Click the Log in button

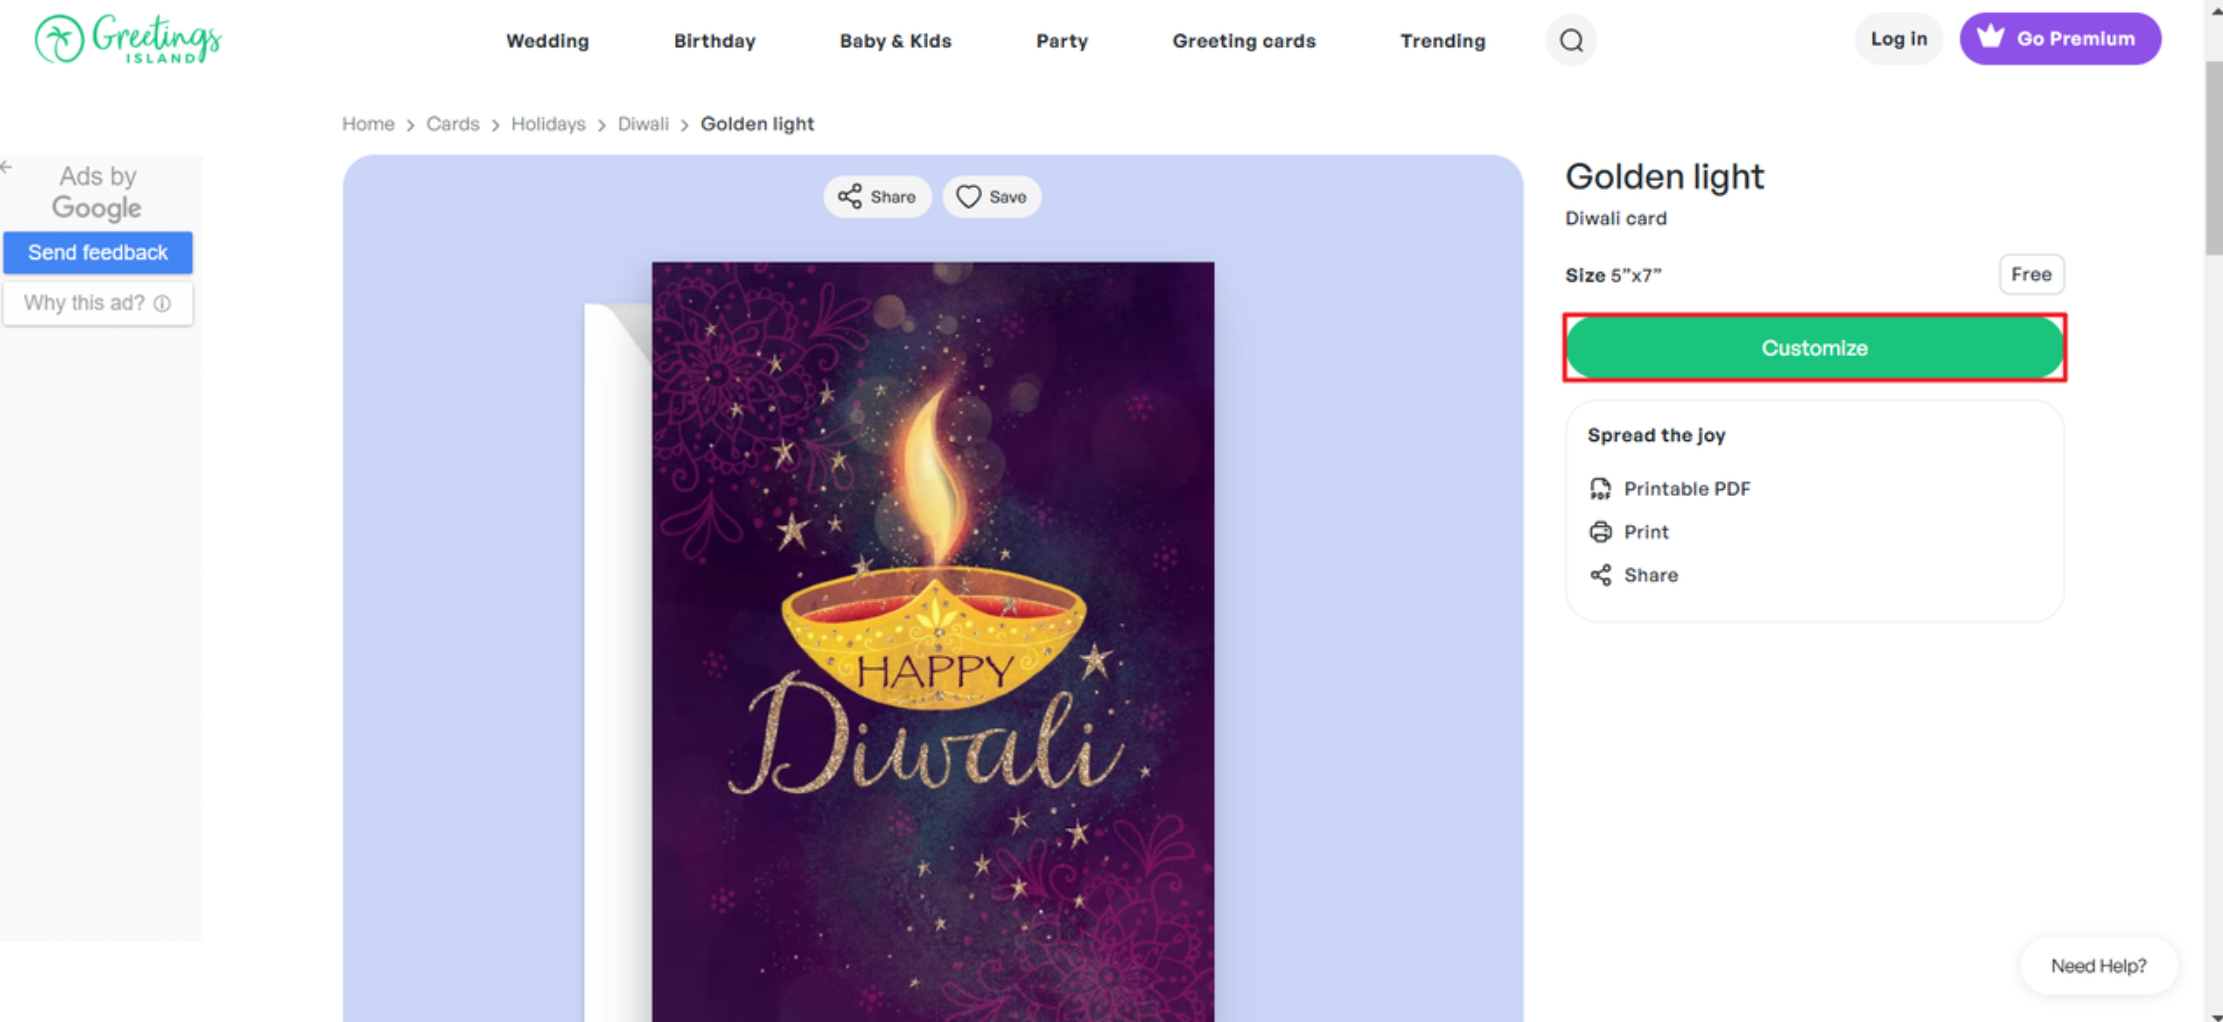coord(1898,38)
